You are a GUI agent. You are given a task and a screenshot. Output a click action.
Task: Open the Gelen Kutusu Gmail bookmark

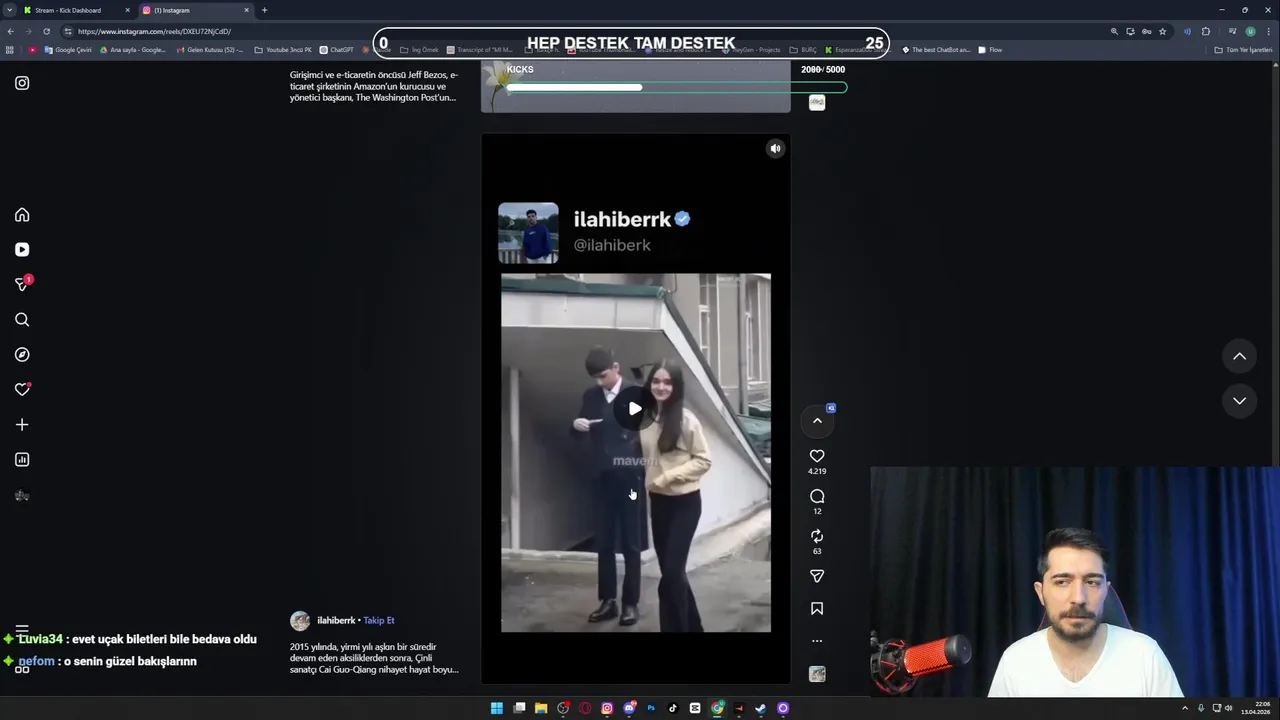point(210,50)
